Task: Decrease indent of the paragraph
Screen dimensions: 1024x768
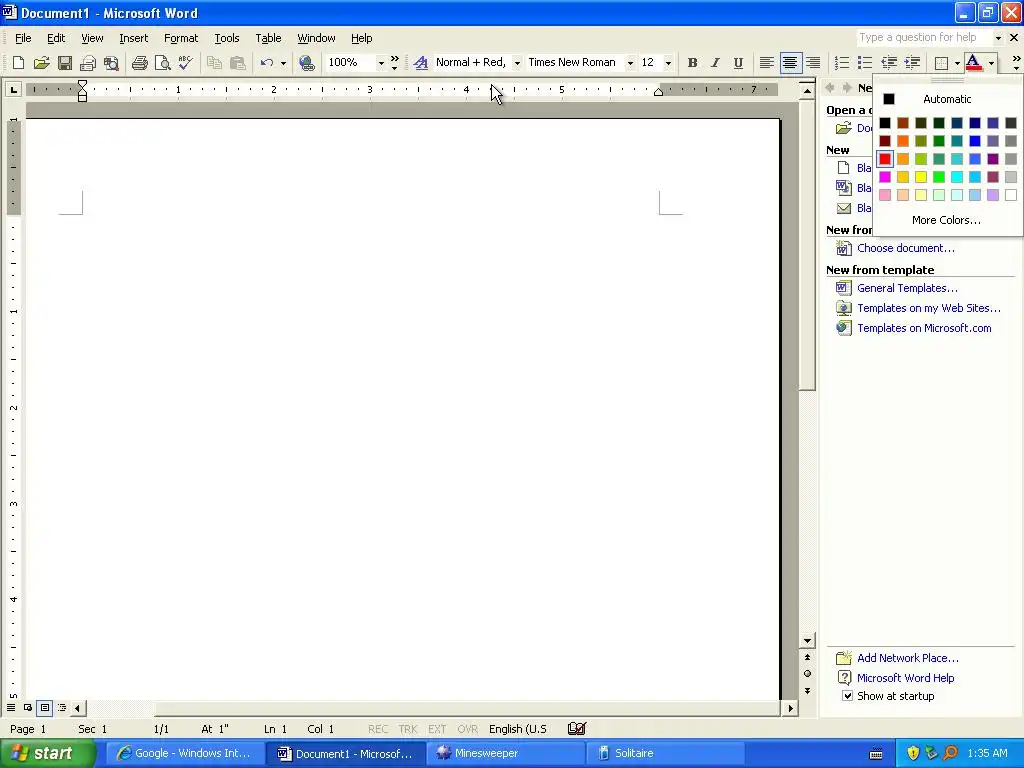Action: coord(889,63)
